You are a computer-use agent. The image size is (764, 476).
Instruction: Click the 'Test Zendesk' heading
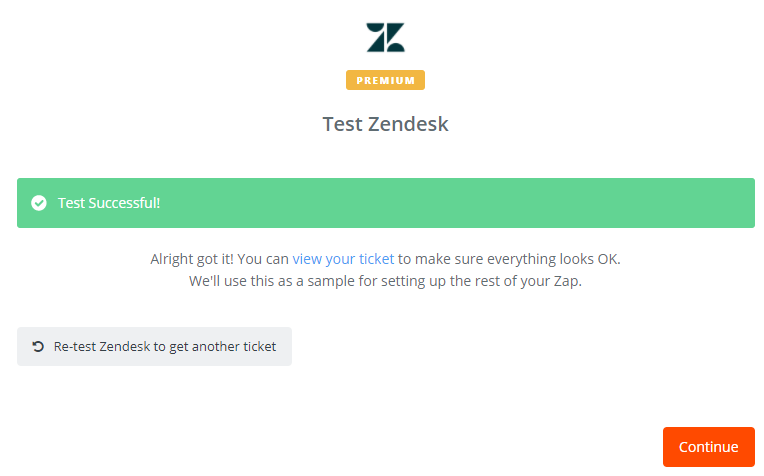tap(385, 124)
